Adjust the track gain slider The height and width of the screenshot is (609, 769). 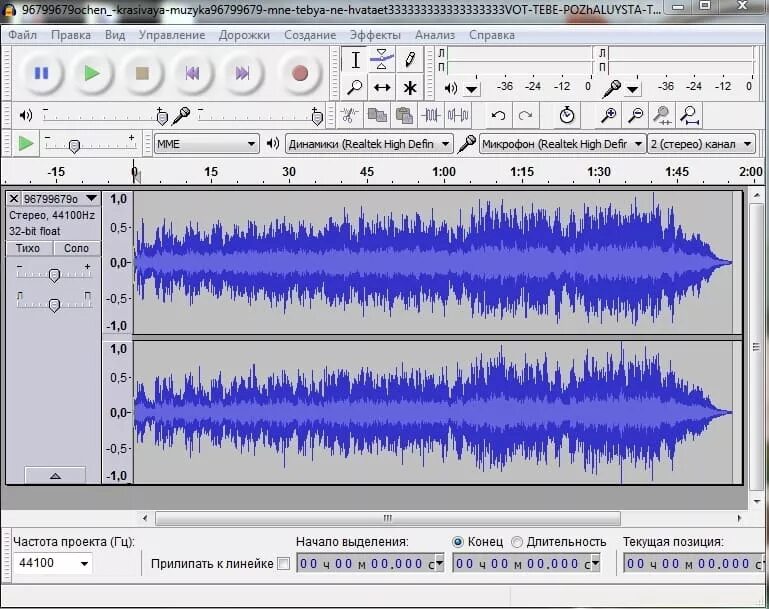coord(54,275)
